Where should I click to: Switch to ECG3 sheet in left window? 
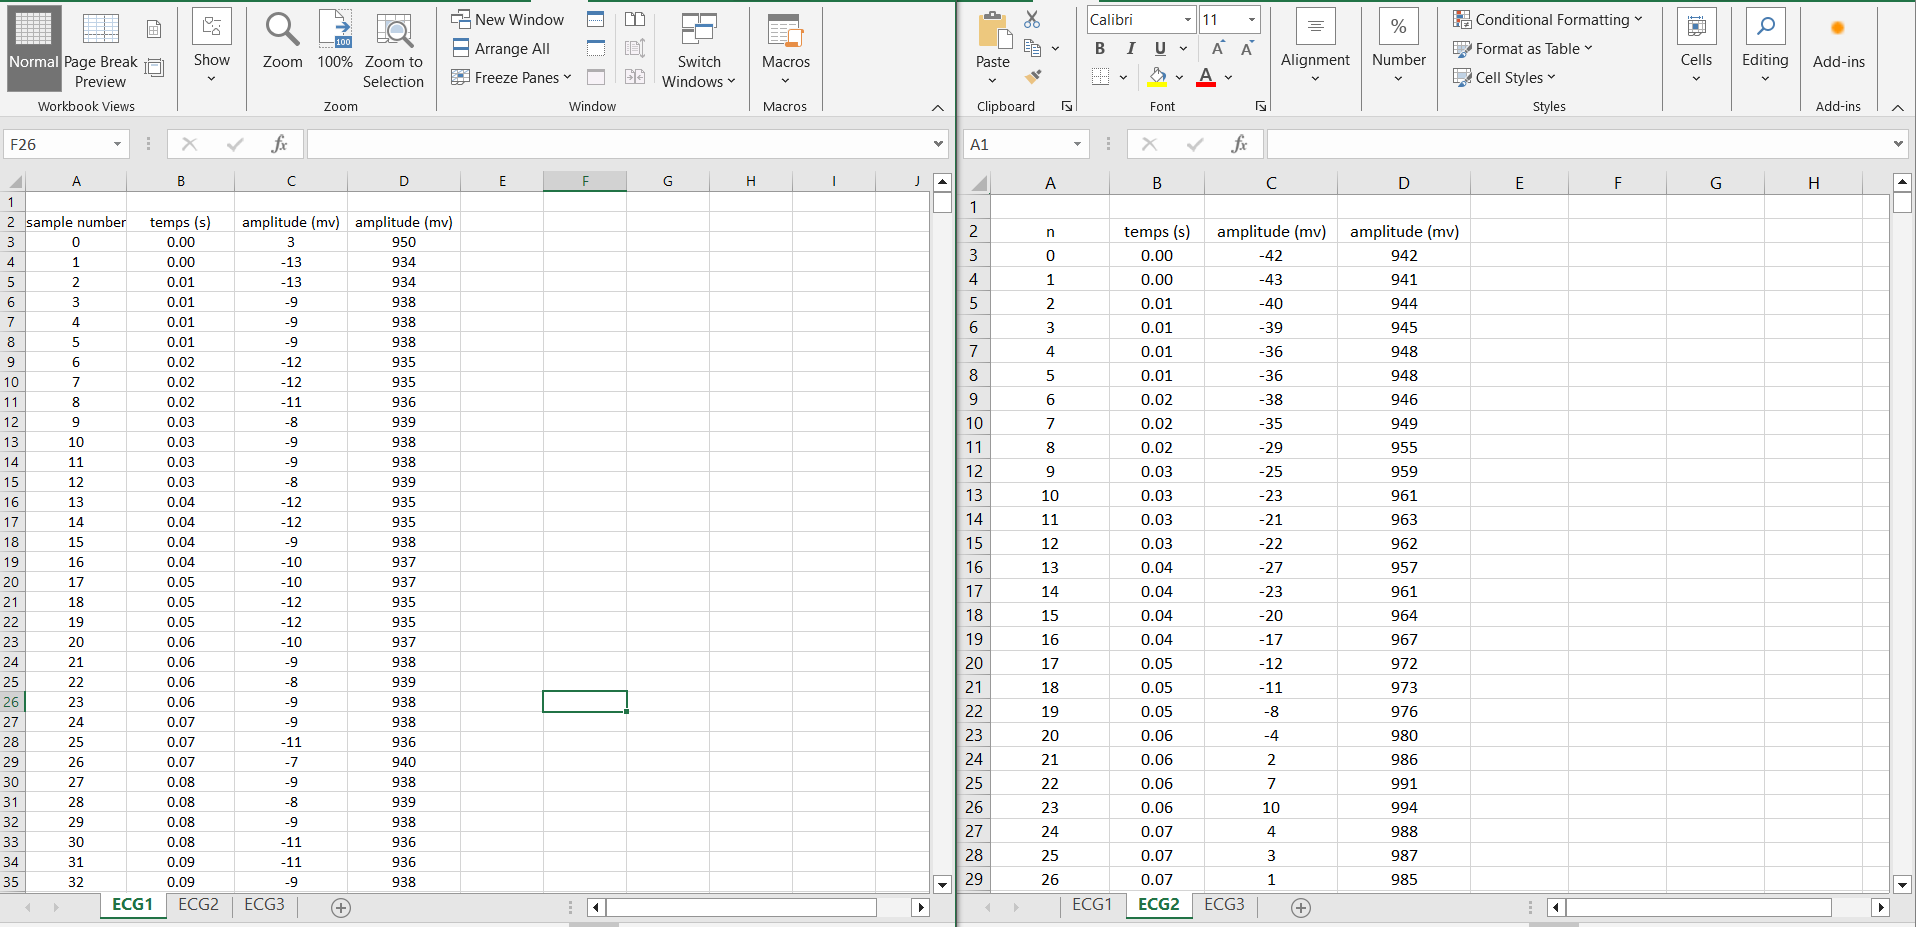pyautogui.click(x=264, y=904)
